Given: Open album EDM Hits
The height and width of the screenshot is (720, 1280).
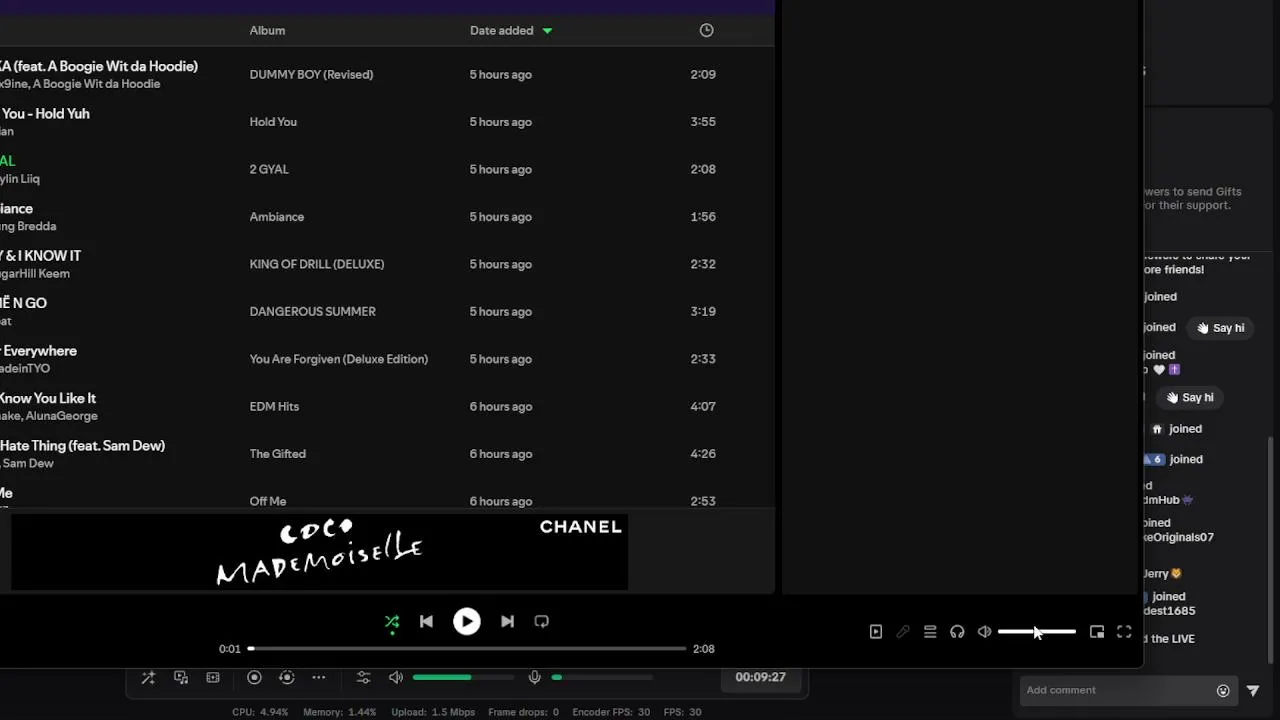Looking at the screenshot, I should 274,407.
